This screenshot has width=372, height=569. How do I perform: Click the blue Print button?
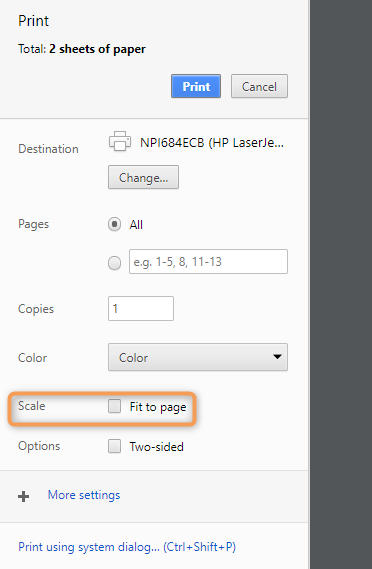tap(196, 86)
